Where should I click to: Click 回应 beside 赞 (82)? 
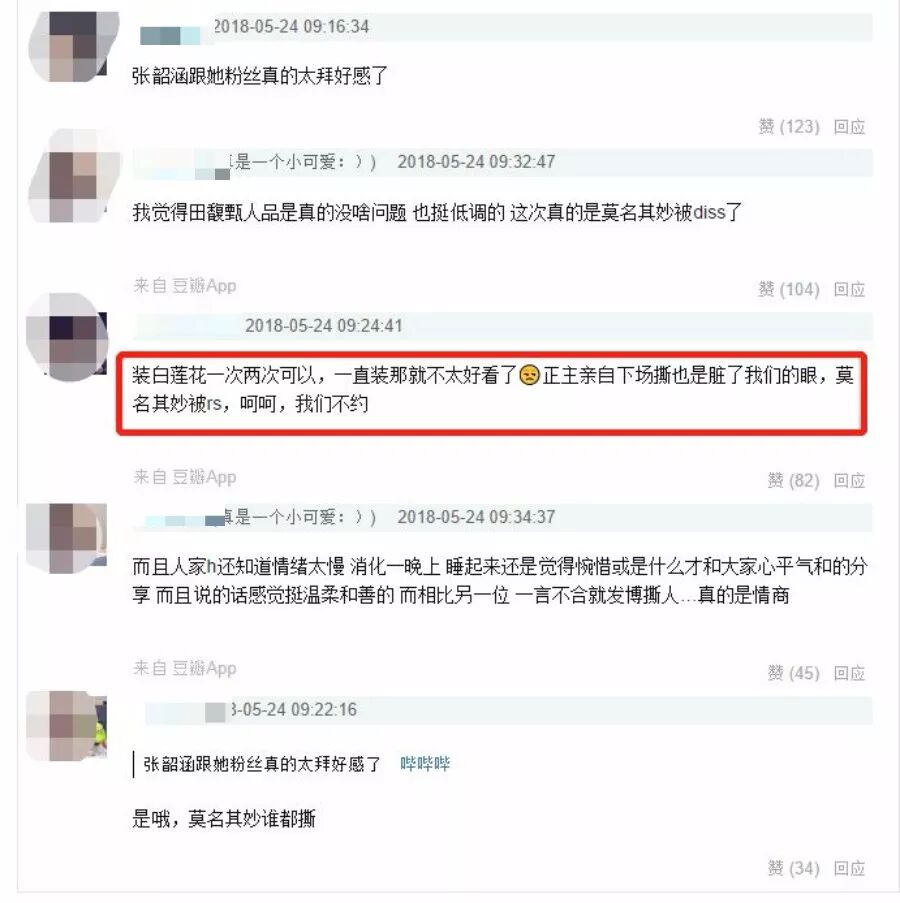(x=849, y=480)
